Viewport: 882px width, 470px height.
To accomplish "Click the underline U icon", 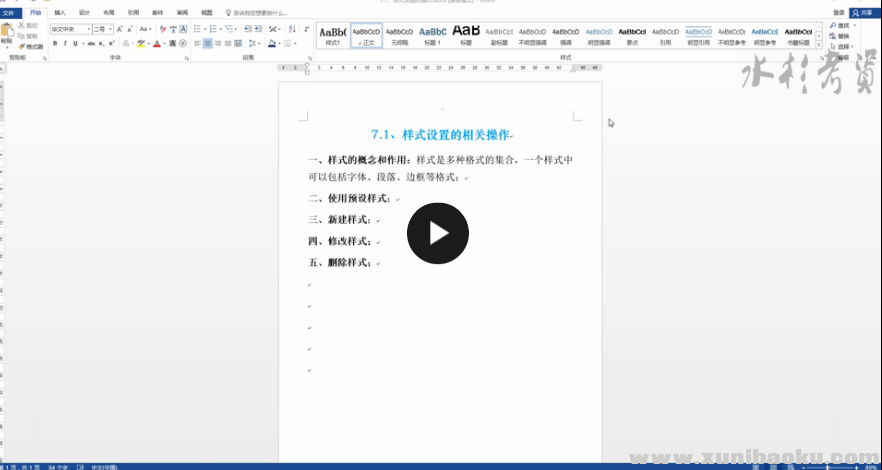I will (x=77, y=44).
